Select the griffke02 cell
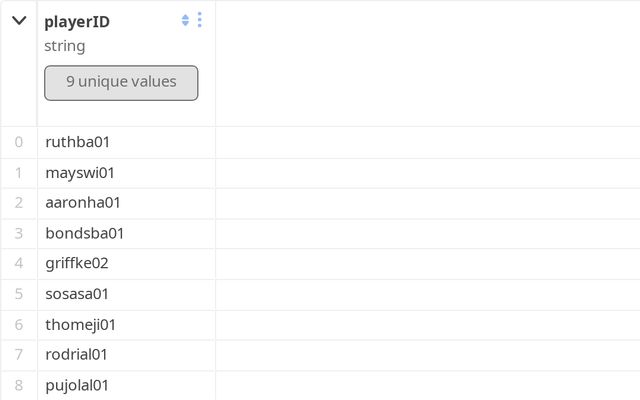 (77, 263)
